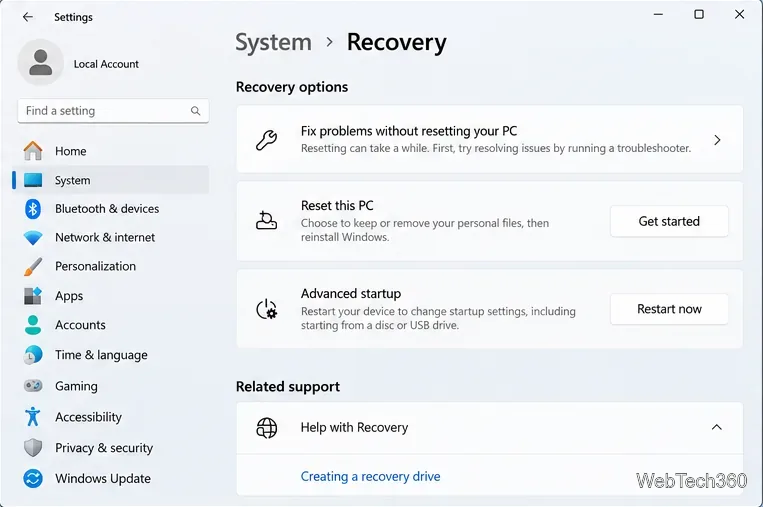This screenshot has width=763, height=507.
Task: Click the Home house icon
Action: [33, 151]
